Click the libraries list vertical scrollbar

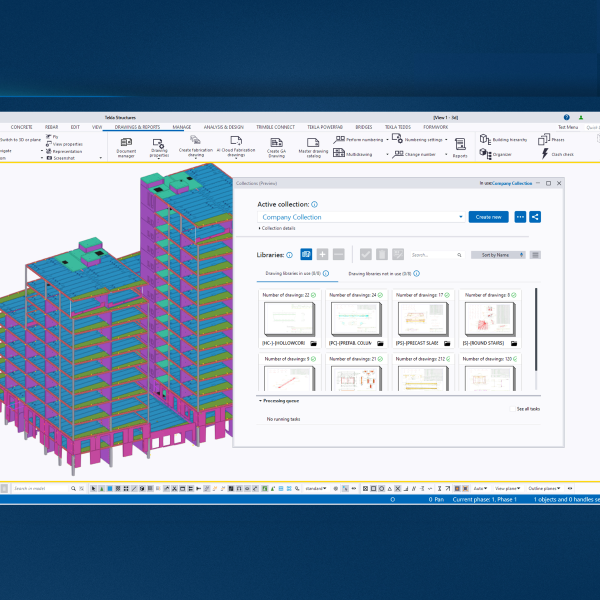(536, 329)
